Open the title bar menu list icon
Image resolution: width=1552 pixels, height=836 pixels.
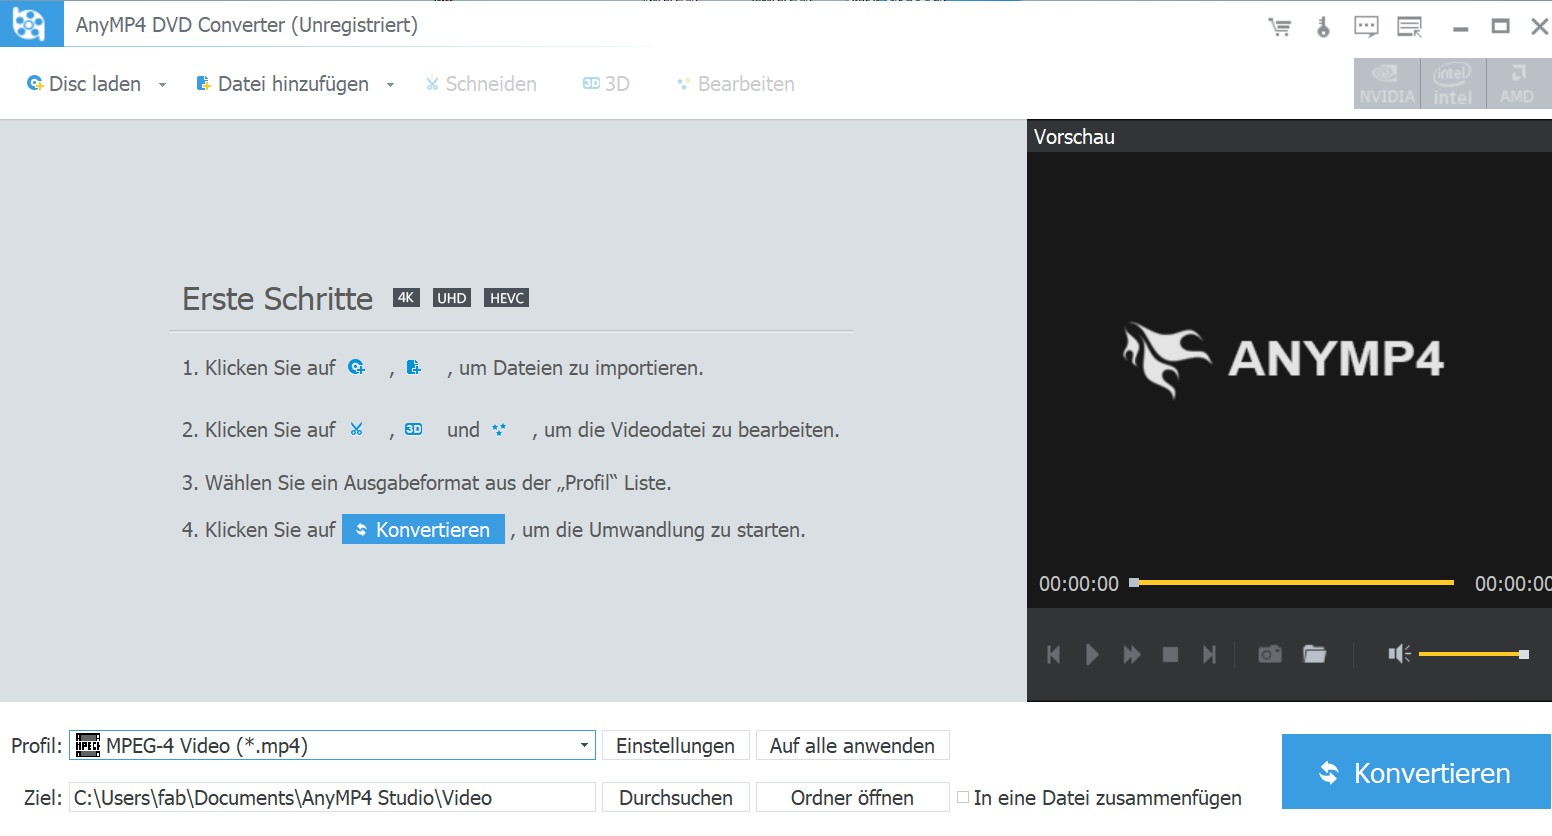(x=1410, y=27)
